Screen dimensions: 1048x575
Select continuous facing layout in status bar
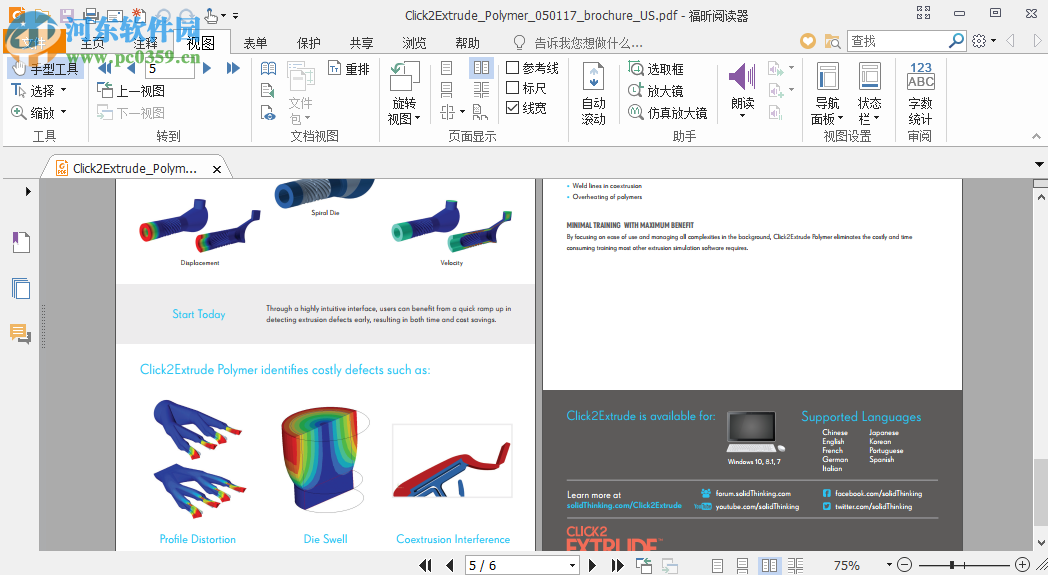click(x=795, y=566)
